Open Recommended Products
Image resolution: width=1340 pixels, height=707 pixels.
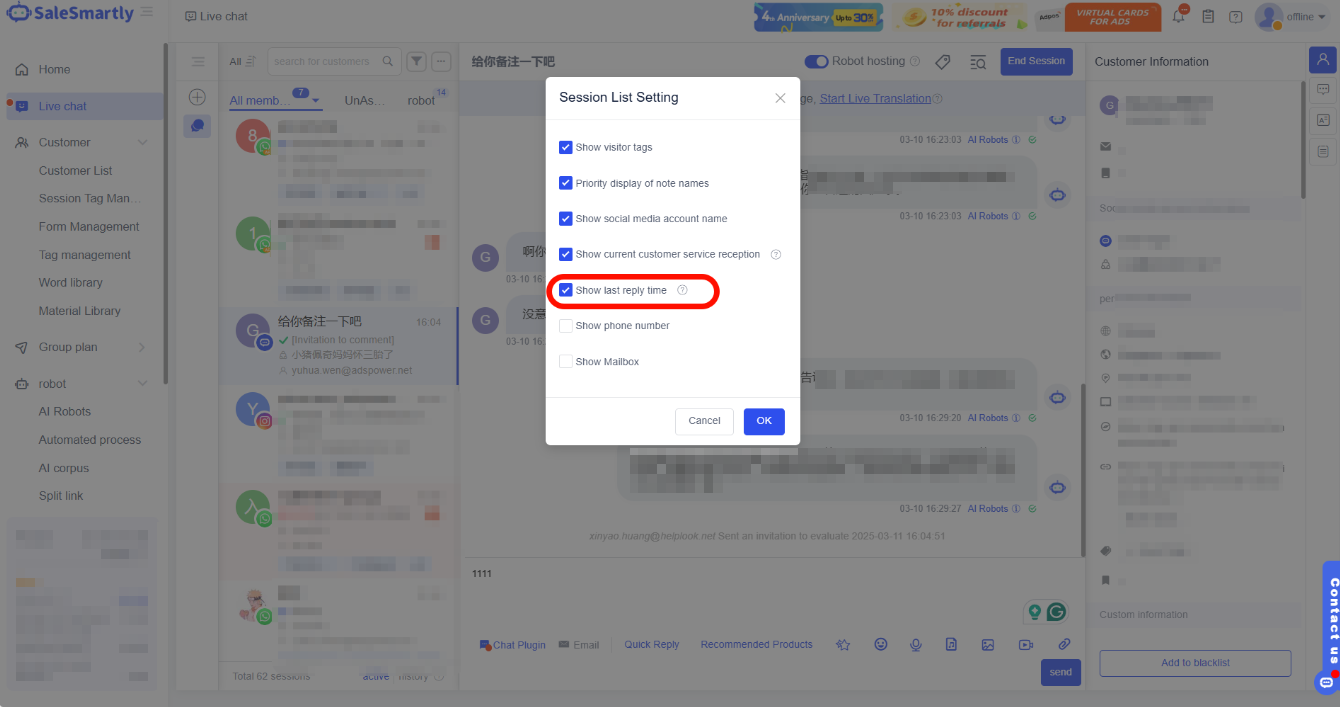[756, 645]
